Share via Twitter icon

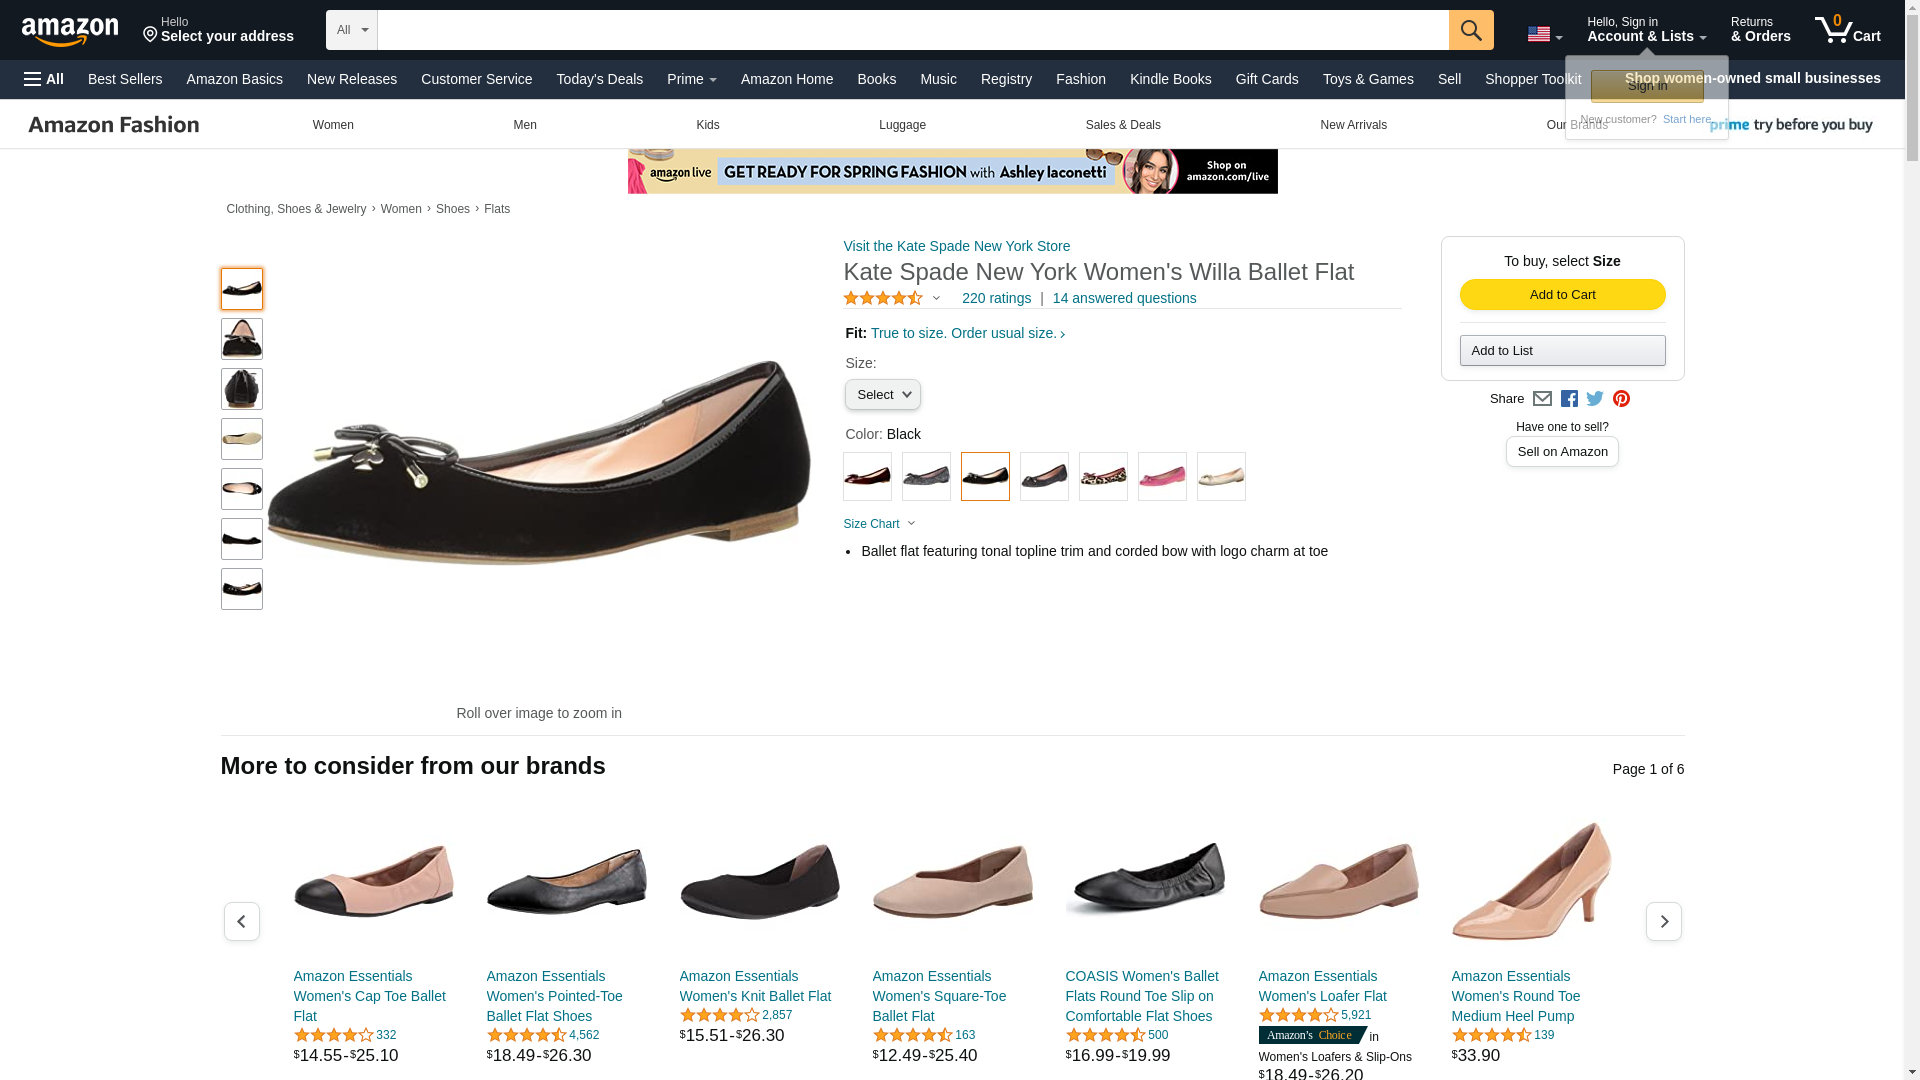pyautogui.click(x=1594, y=399)
